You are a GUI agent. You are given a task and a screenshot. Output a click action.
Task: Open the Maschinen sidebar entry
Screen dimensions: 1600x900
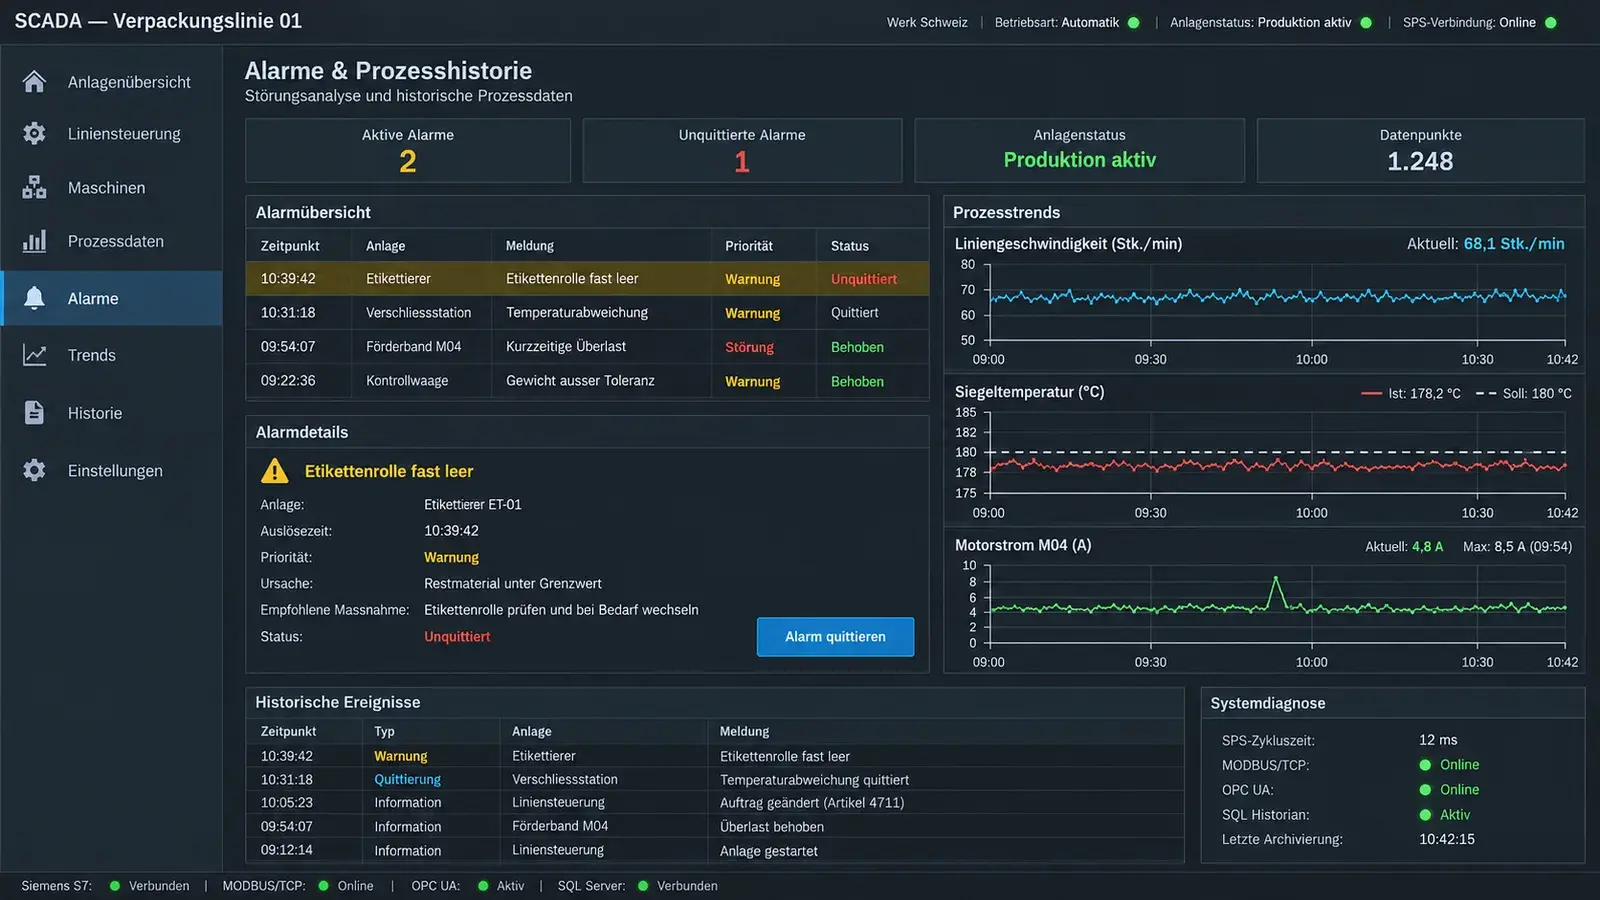pyautogui.click(x=111, y=188)
